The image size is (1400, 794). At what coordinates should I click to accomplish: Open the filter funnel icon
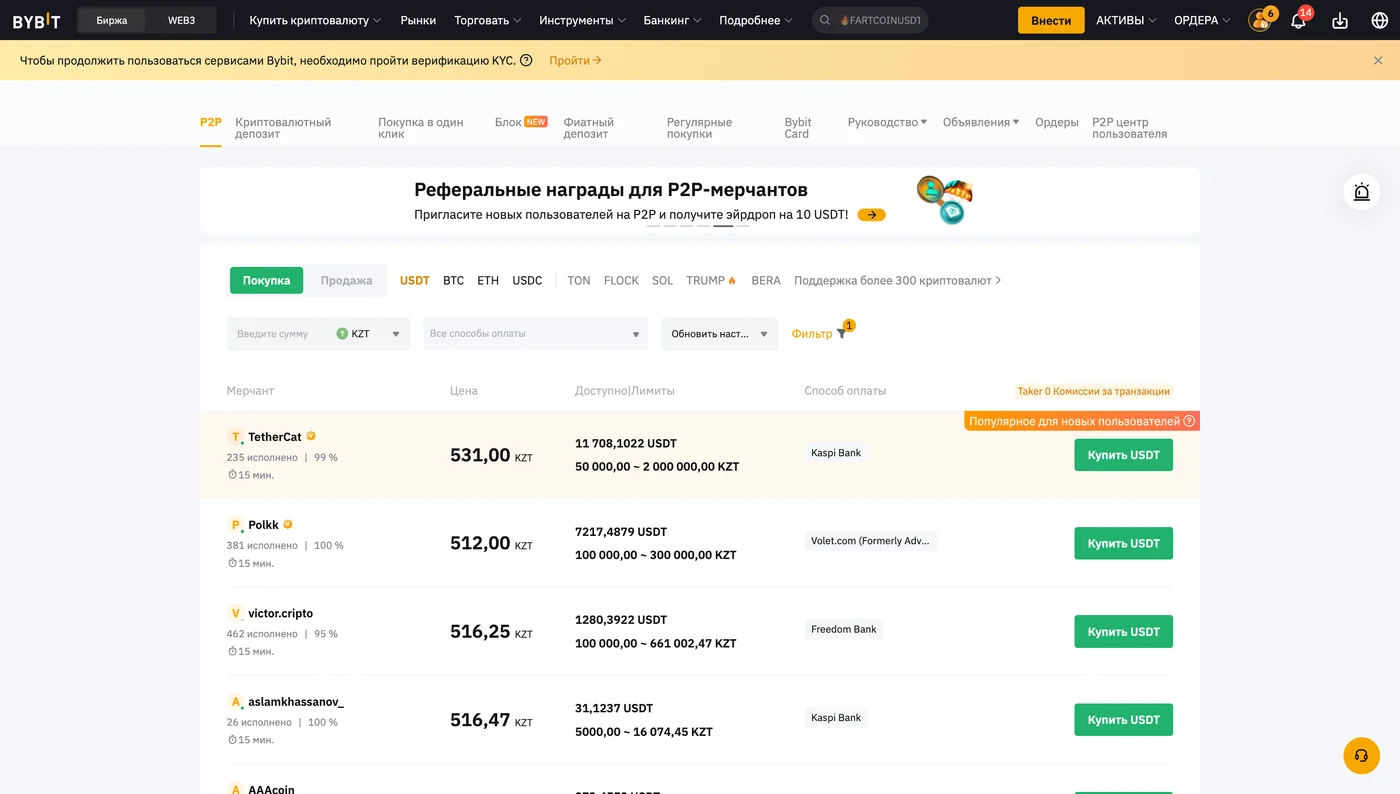(x=841, y=334)
